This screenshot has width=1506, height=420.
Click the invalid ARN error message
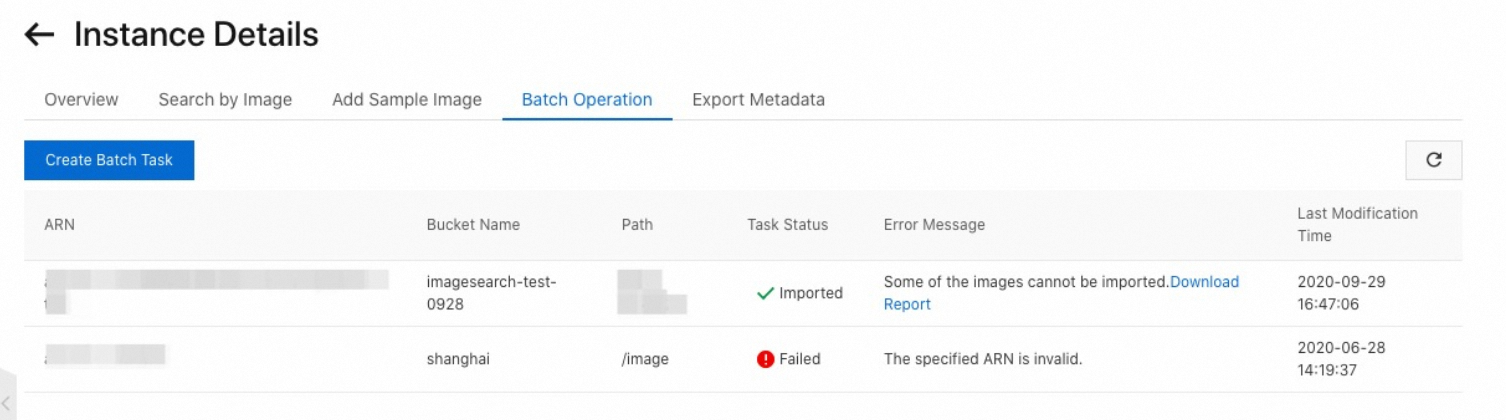click(x=983, y=359)
